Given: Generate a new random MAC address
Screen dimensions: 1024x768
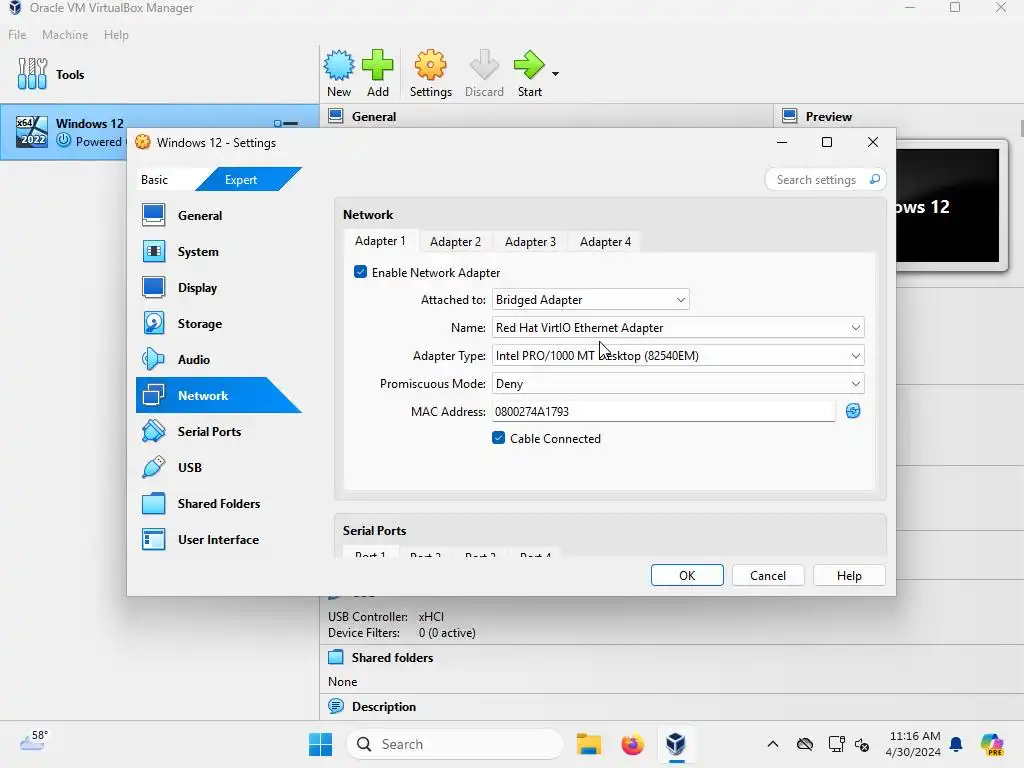Looking at the screenshot, I should [853, 411].
